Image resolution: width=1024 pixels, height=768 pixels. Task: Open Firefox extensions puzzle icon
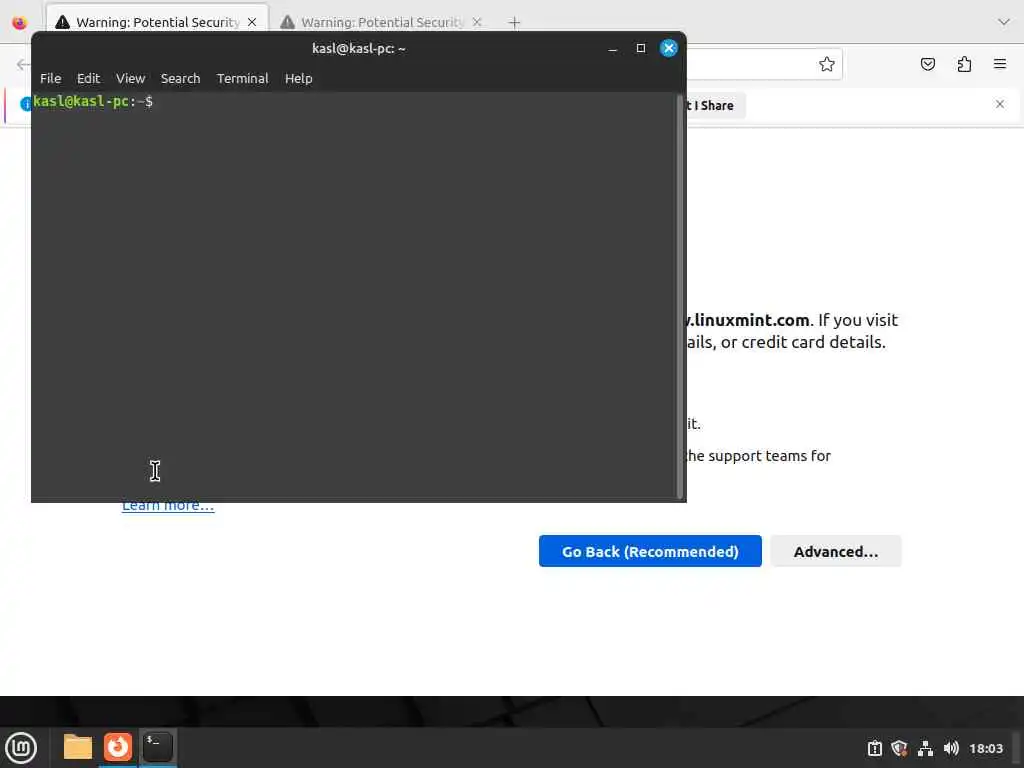tap(964, 64)
